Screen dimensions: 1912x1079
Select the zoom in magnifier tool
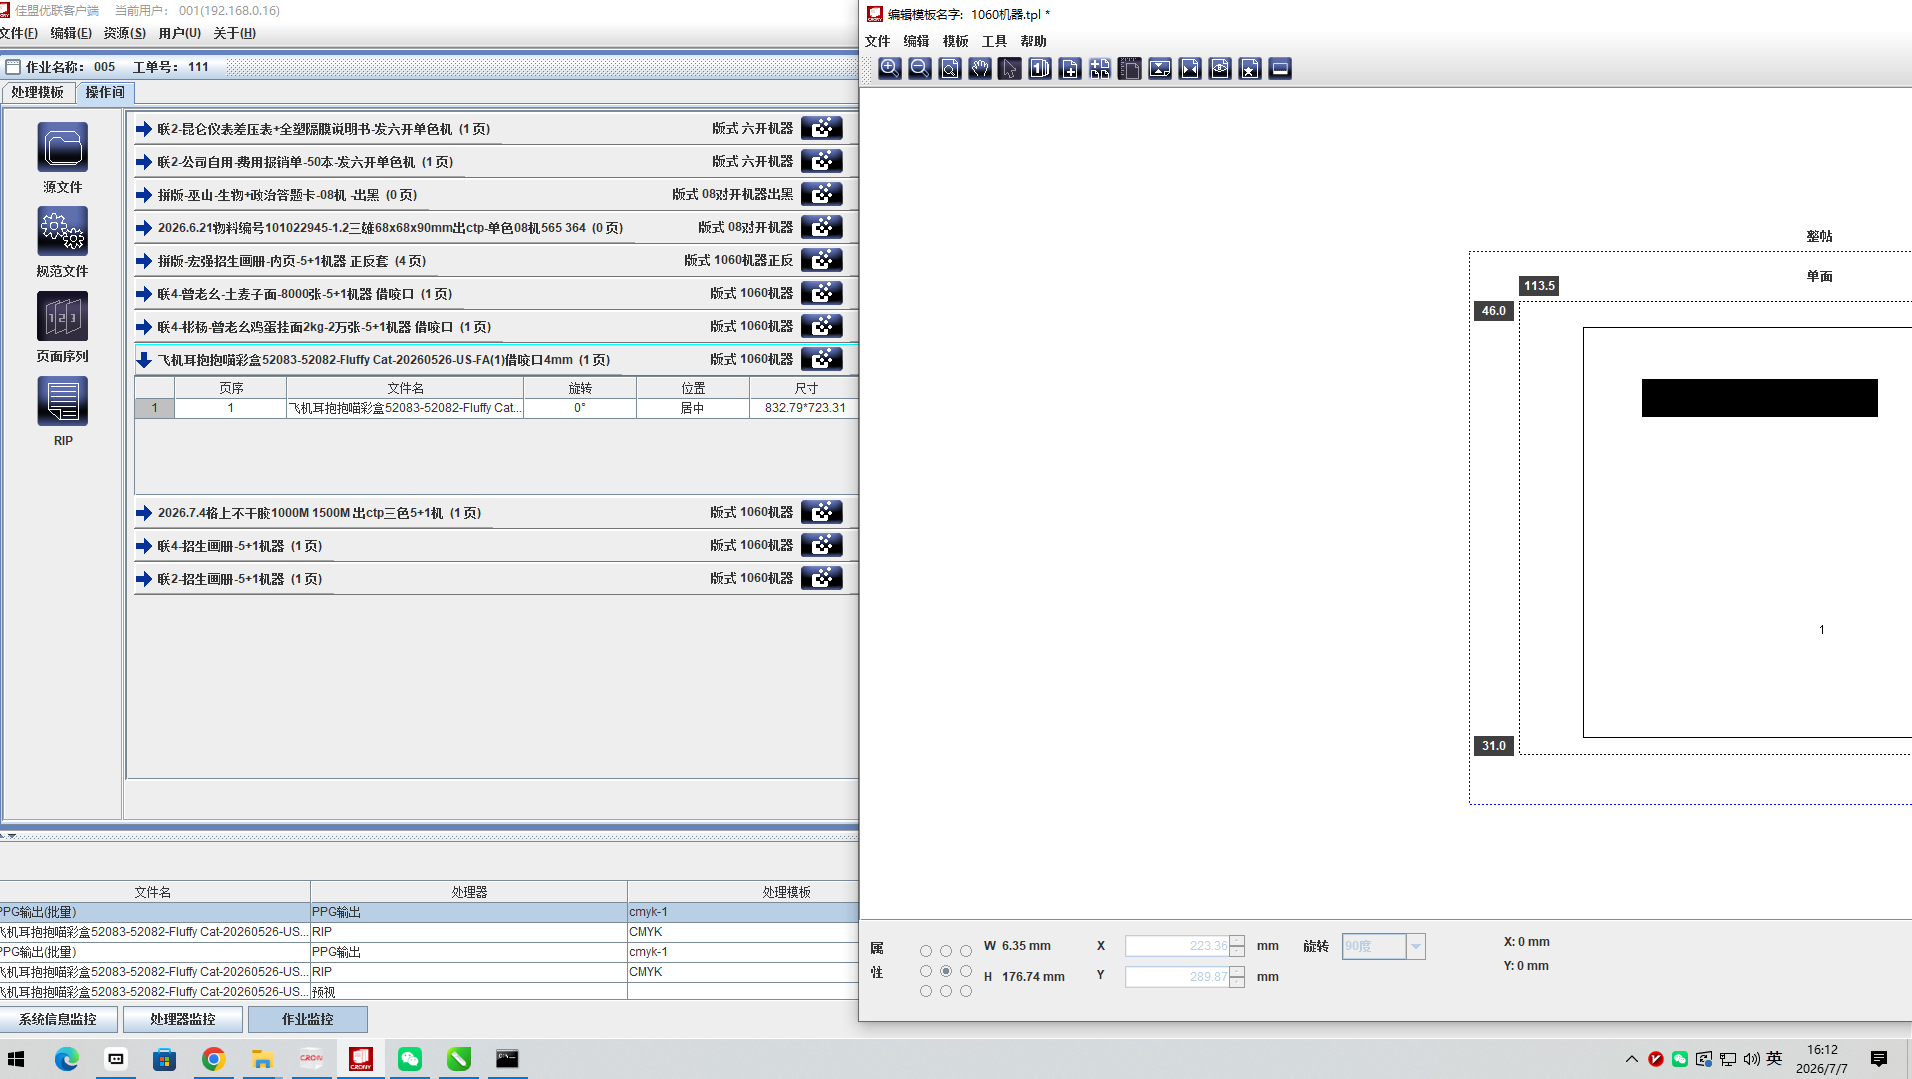[889, 68]
